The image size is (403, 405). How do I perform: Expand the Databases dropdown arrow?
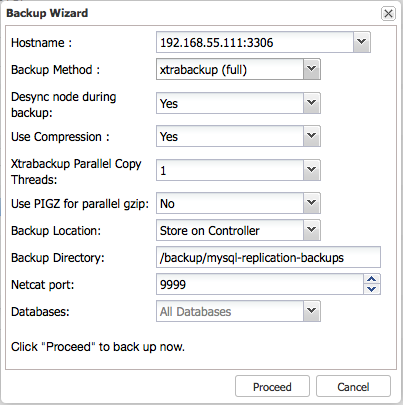pyautogui.click(x=312, y=311)
